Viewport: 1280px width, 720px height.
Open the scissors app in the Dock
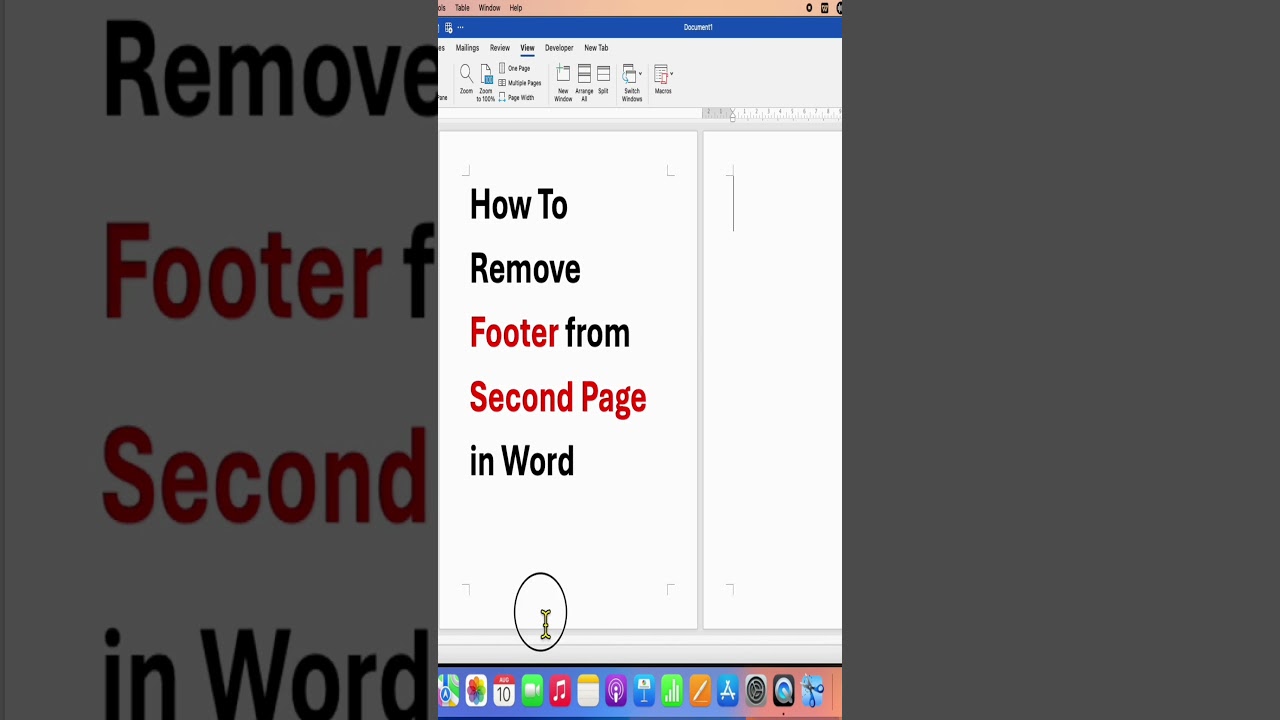(812, 690)
